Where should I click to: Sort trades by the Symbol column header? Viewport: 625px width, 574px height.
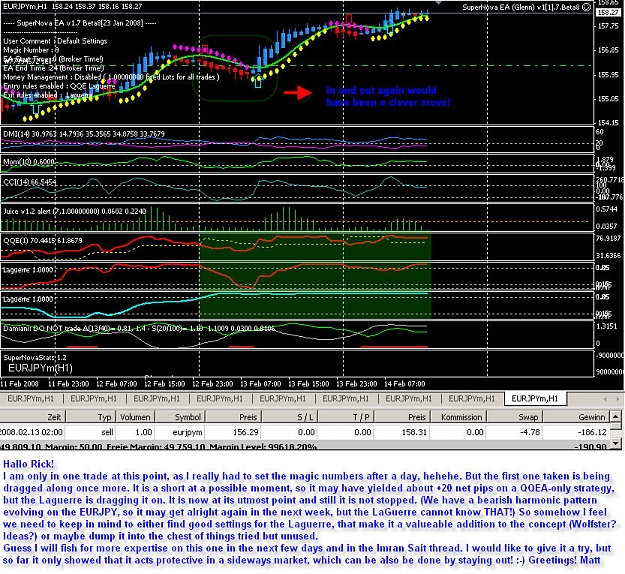(x=180, y=417)
